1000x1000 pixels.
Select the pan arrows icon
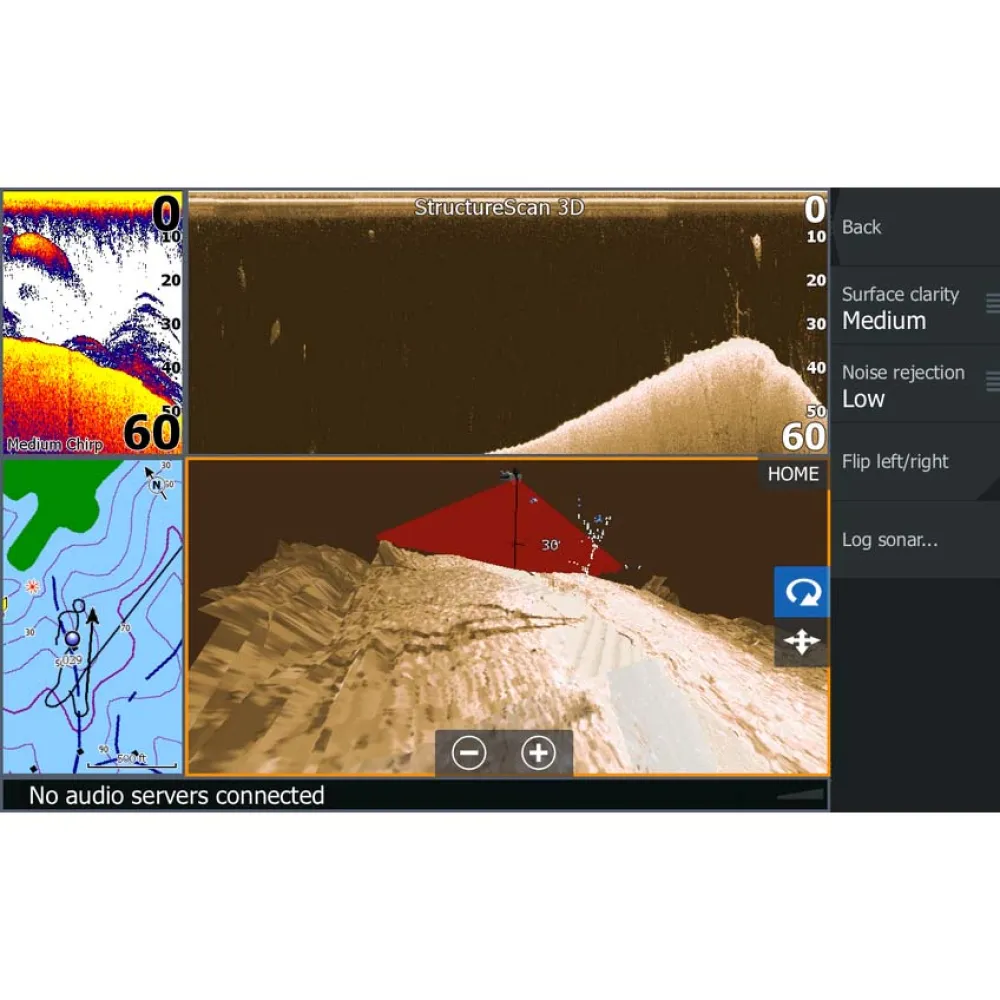[801, 642]
